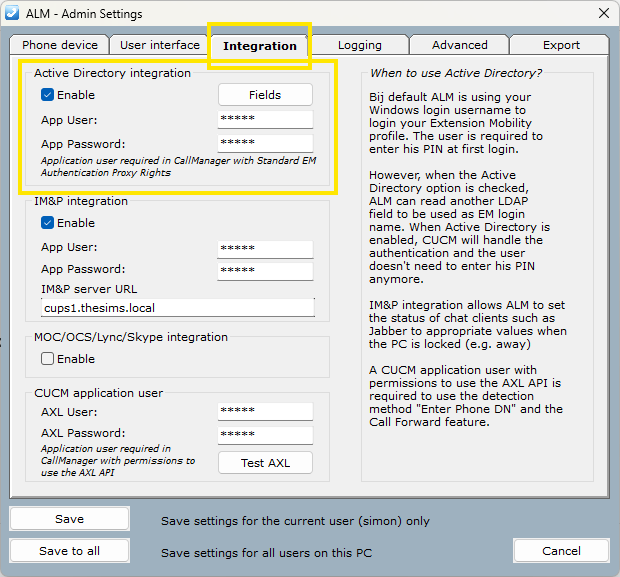
Task: Open the Export tab
Action: pos(561,45)
